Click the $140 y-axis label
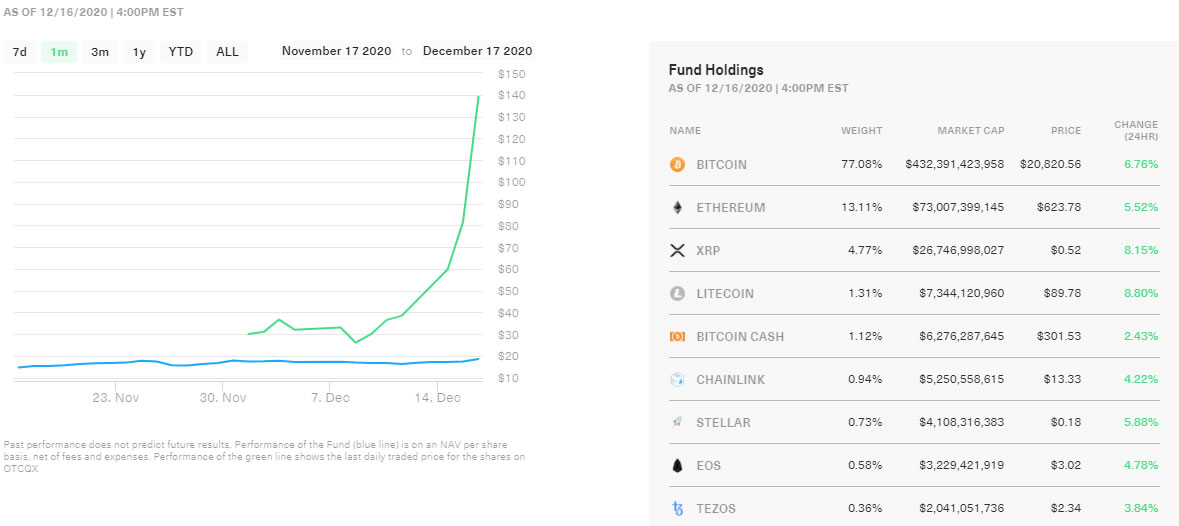The image size is (1179, 526). pos(511,95)
